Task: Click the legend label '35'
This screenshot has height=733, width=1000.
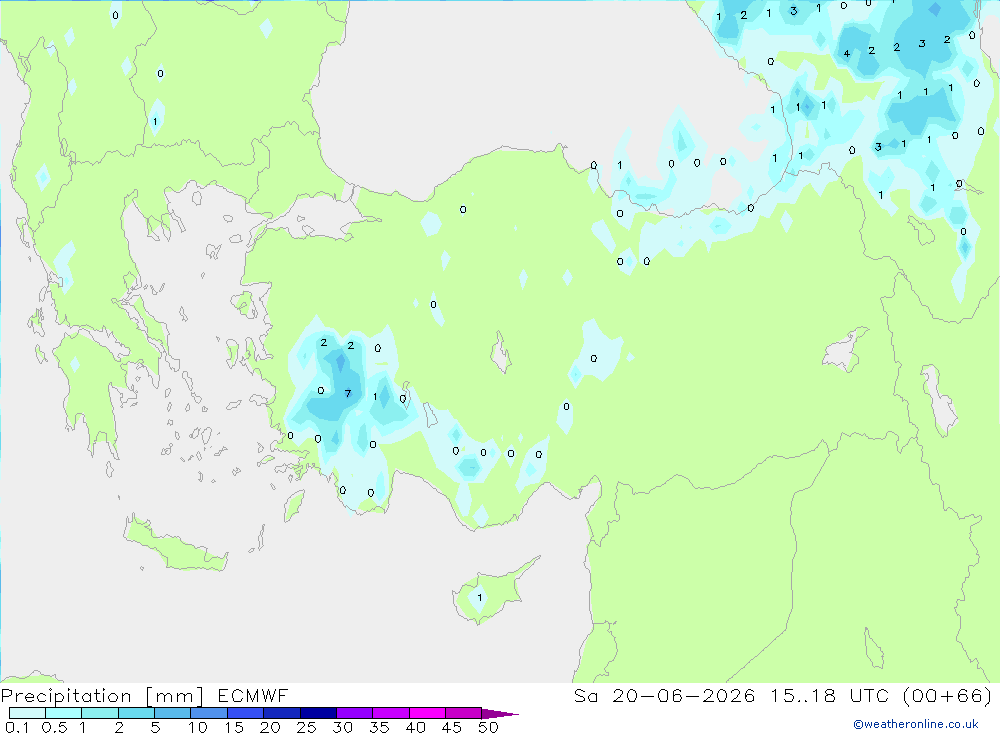Action: pyautogui.click(x=379, y=727)
